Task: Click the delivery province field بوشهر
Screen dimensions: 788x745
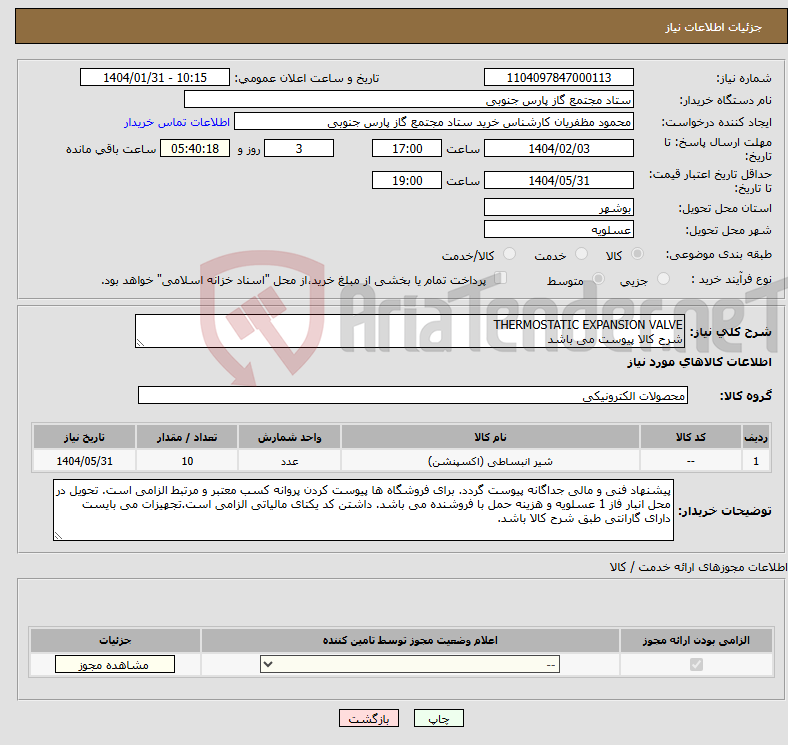Action: (x=558, y=207)
